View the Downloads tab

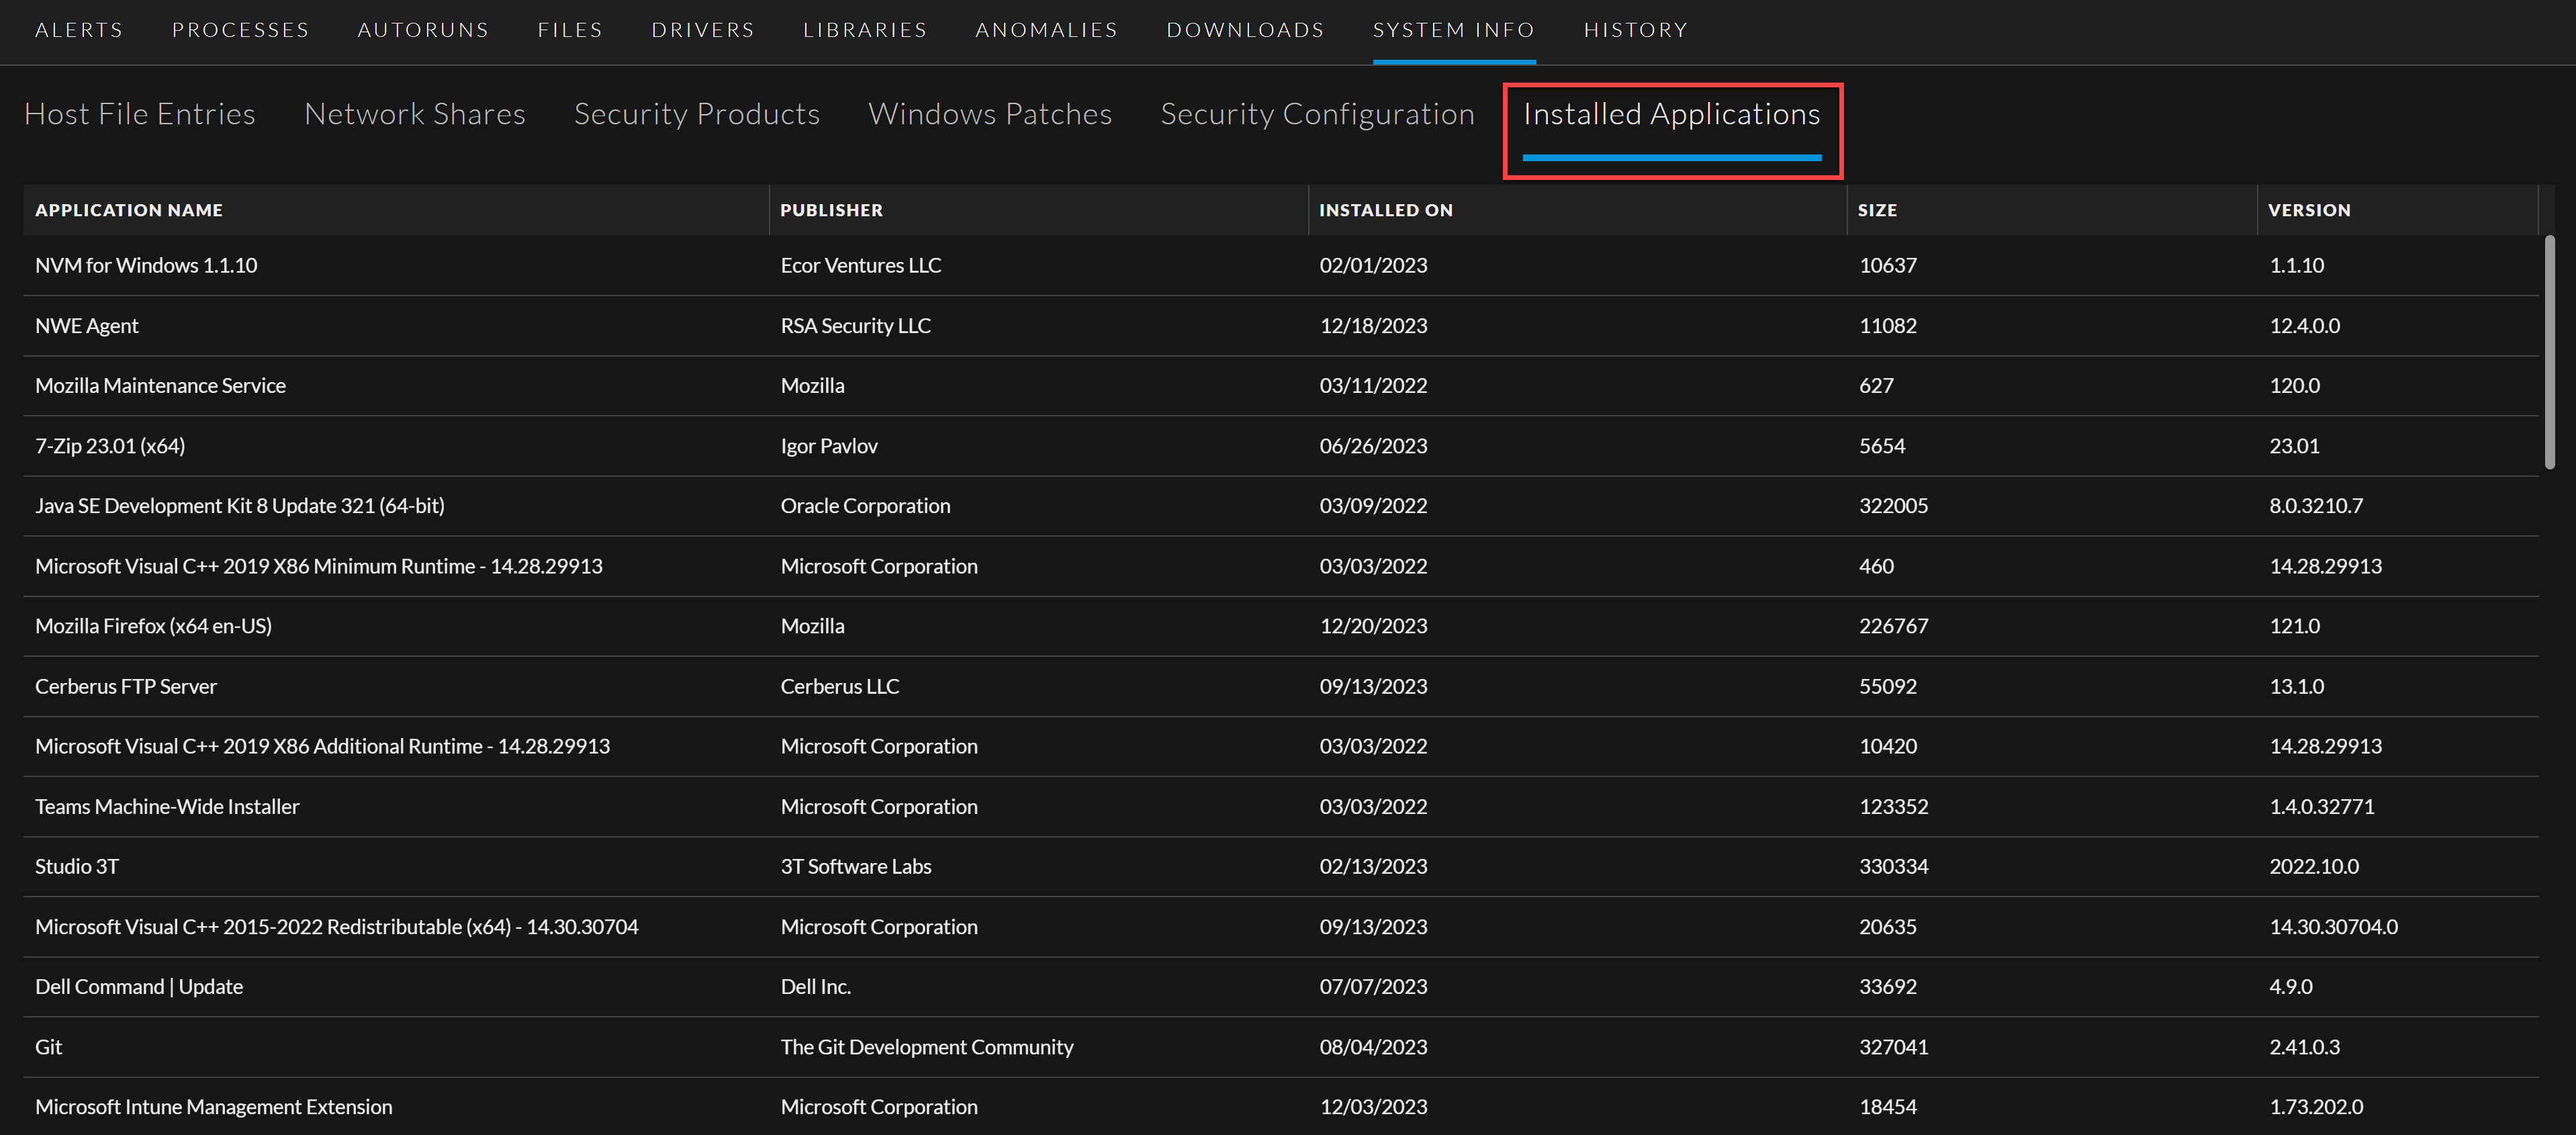point(1245,30)
